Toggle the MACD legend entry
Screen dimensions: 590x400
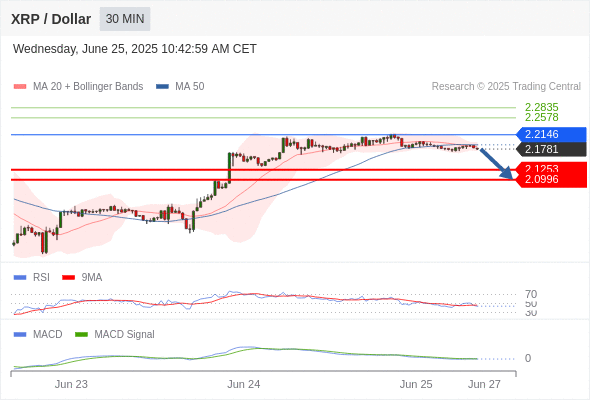(x=38, y=334)
